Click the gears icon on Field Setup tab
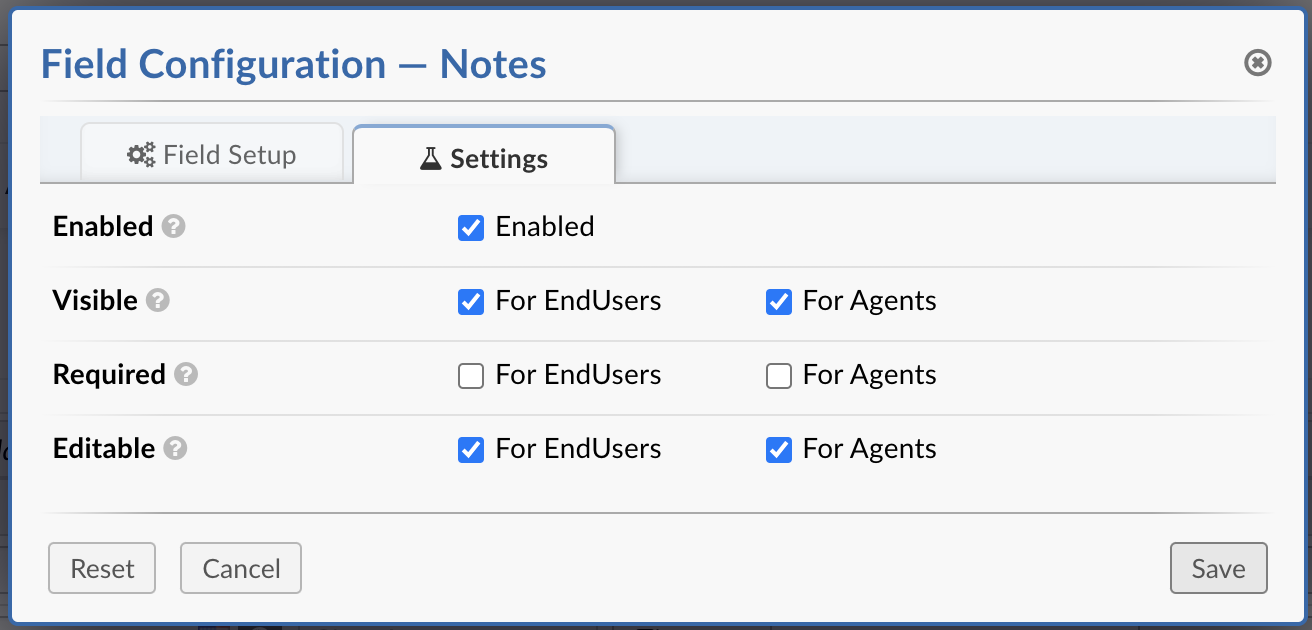 click(x=141, y=155)
